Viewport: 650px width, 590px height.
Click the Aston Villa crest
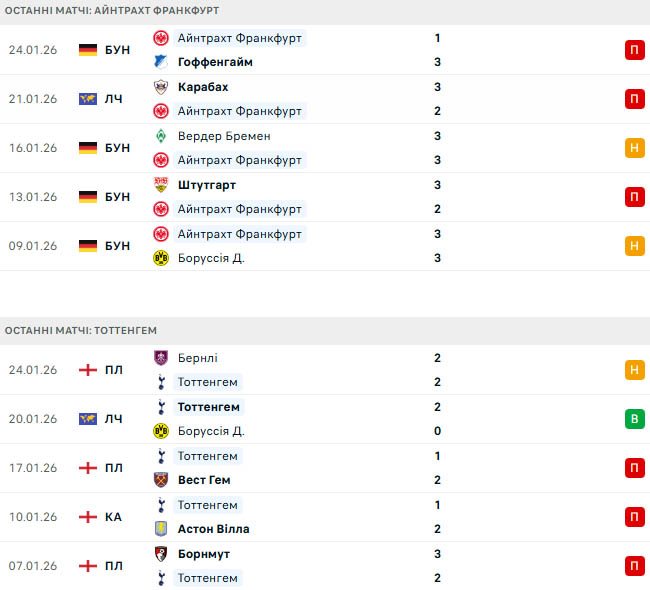coord(160,529)
